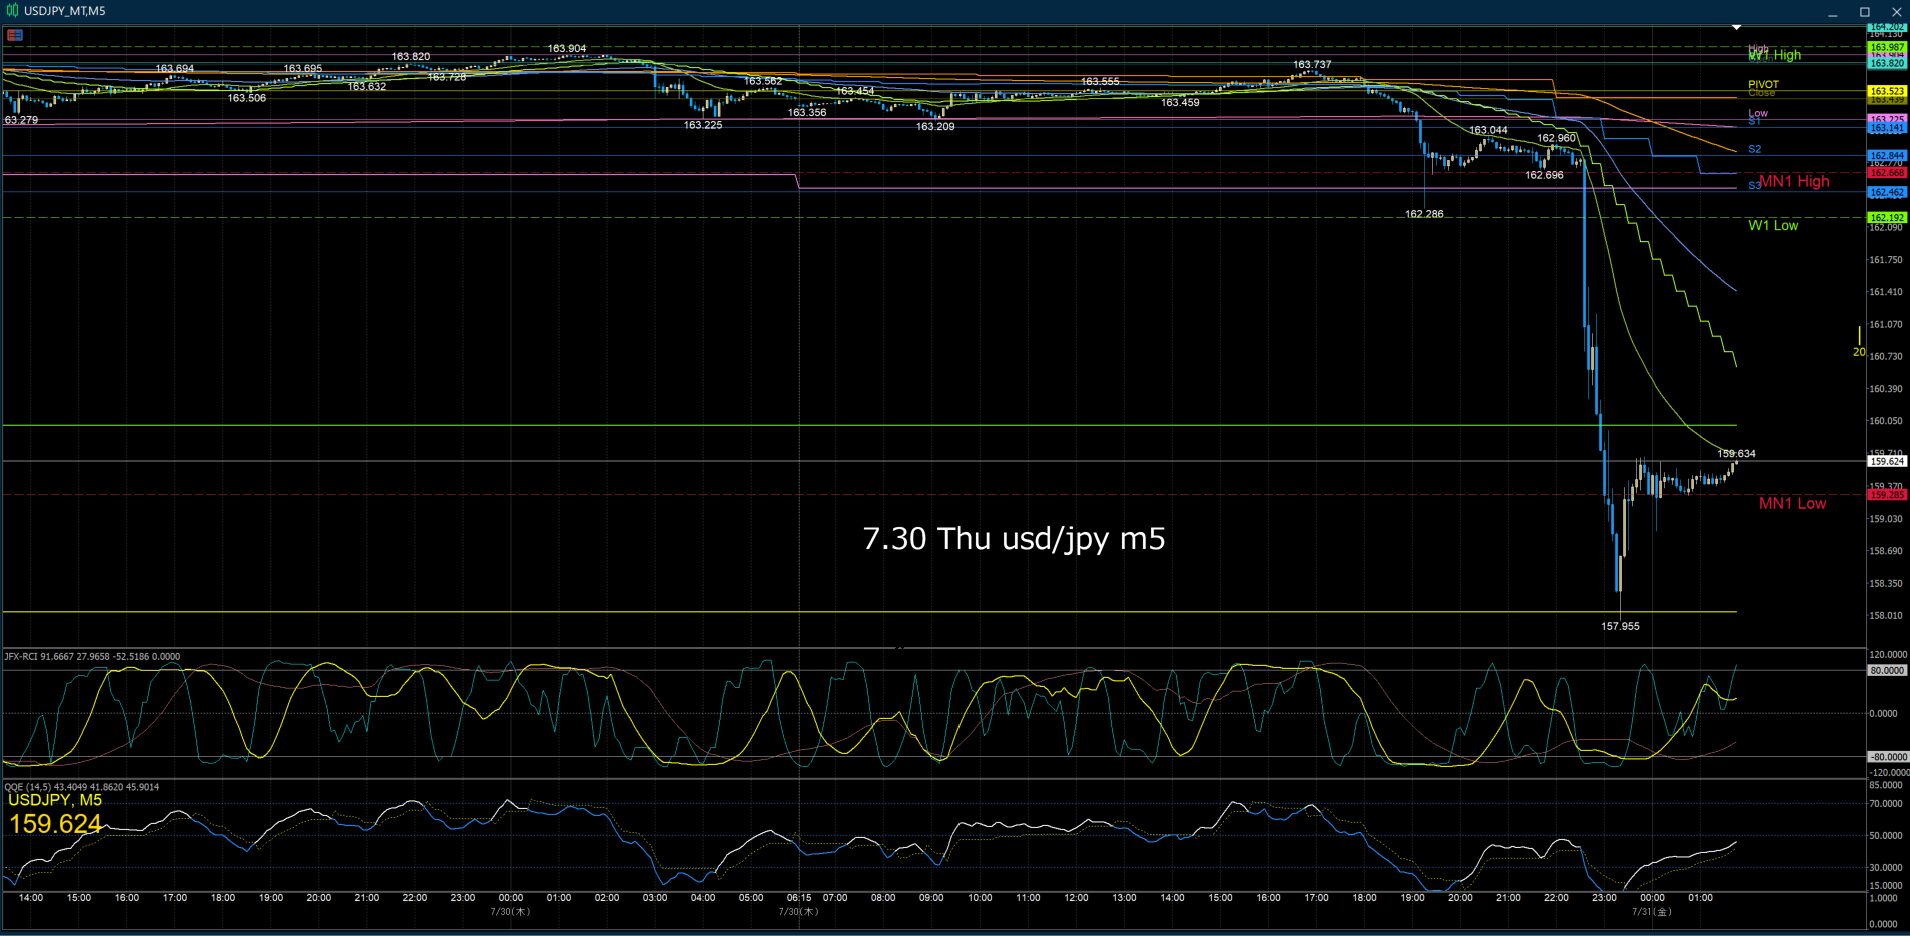Click the red 159.285 price tag
This screenshot has width=1910, height=936.
(1887, 494)
